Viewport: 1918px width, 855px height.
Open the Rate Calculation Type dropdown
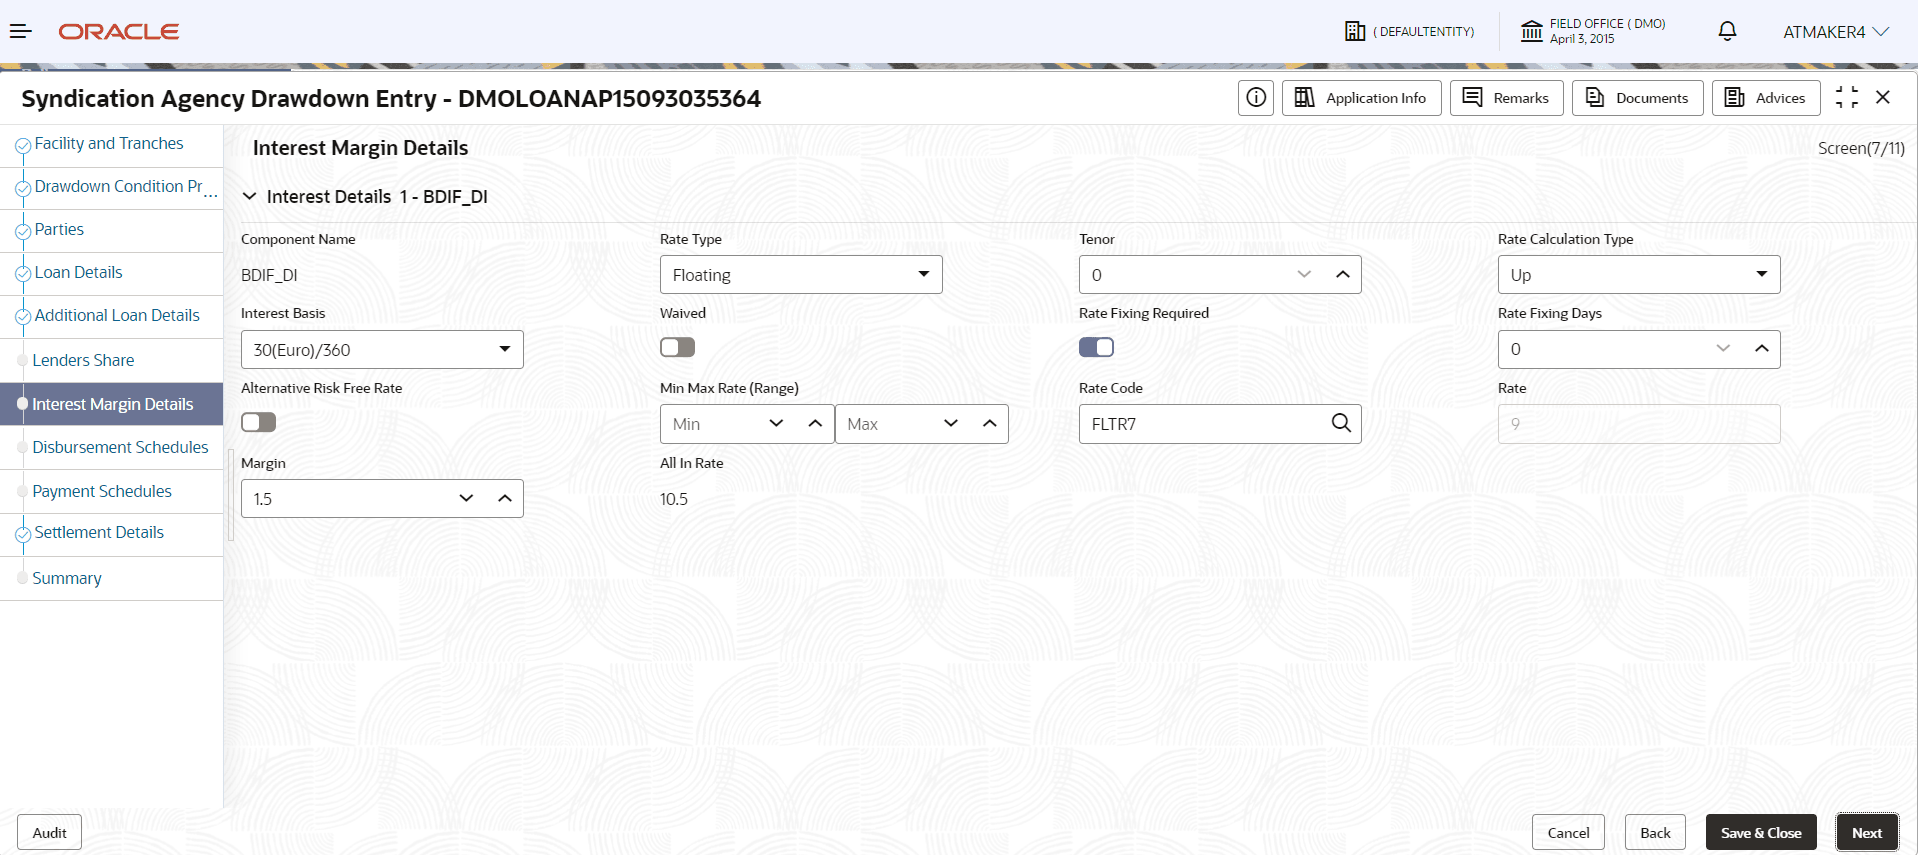tap(1639, 275)
